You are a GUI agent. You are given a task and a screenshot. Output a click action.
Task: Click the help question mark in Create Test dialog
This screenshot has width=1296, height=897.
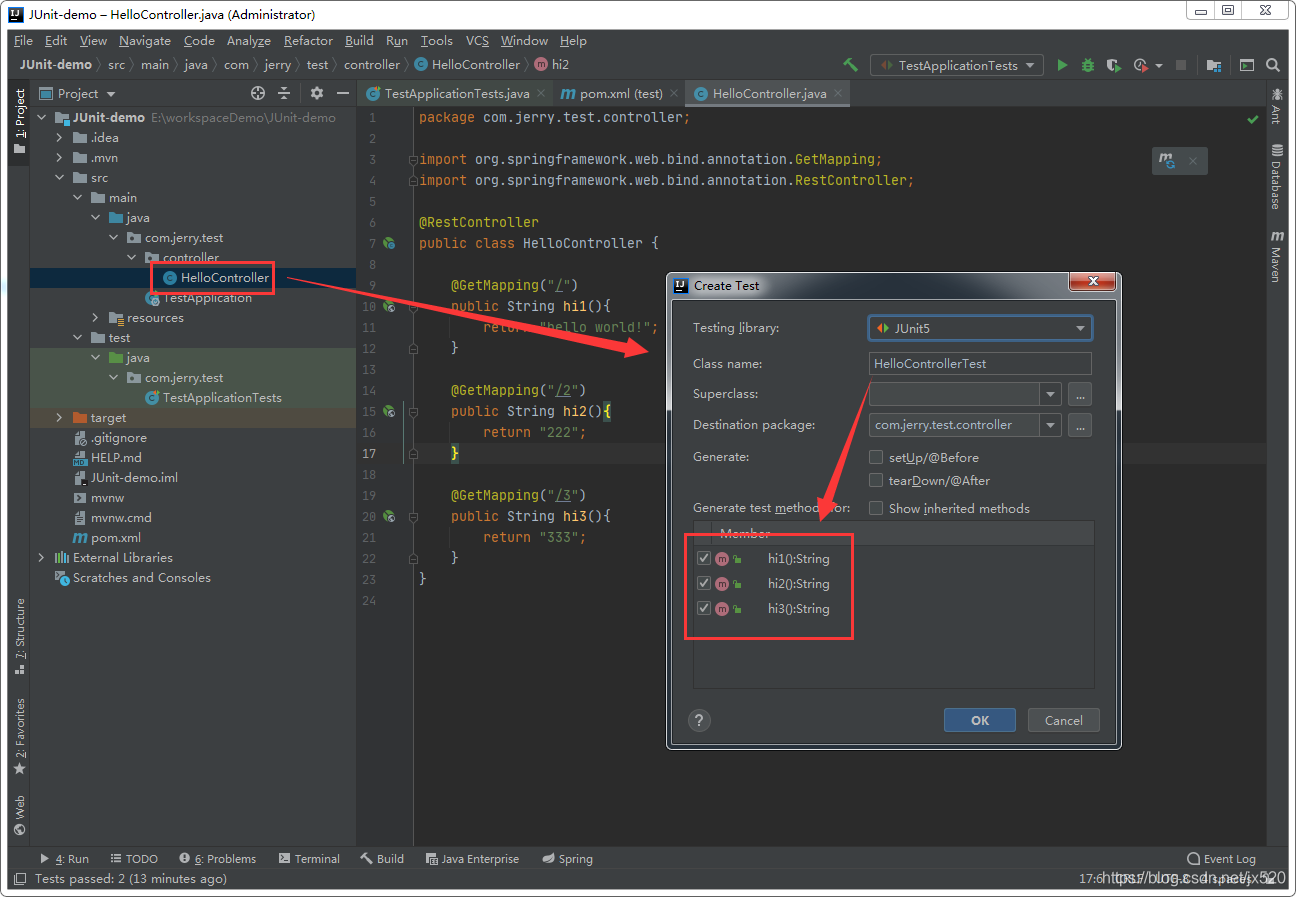click(700, 720)
